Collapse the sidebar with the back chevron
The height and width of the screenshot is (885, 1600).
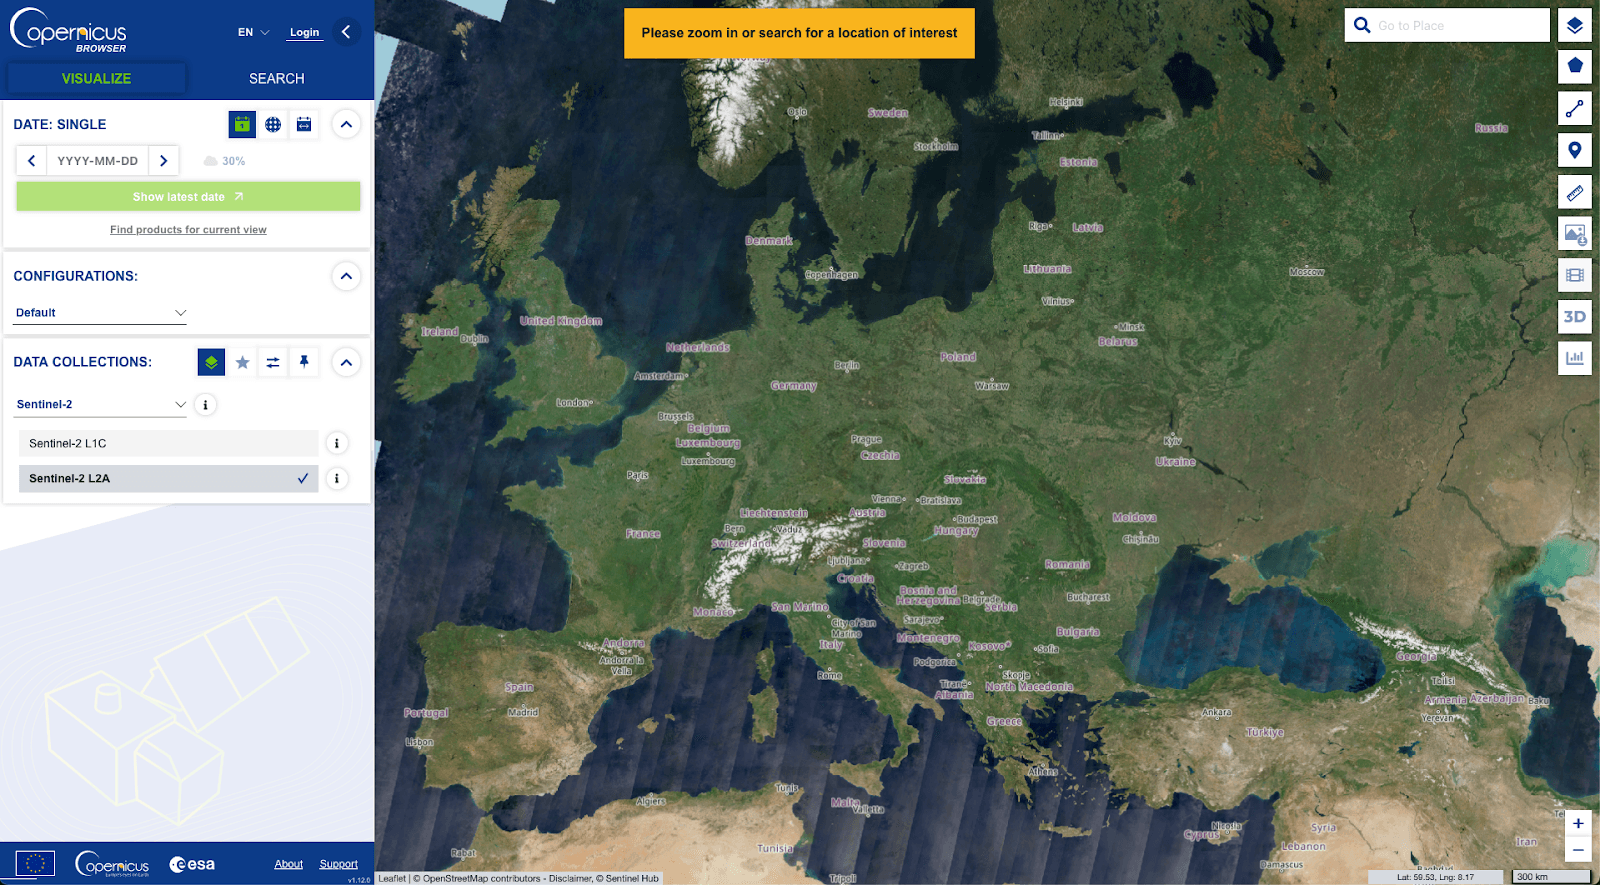click(346, 32)
